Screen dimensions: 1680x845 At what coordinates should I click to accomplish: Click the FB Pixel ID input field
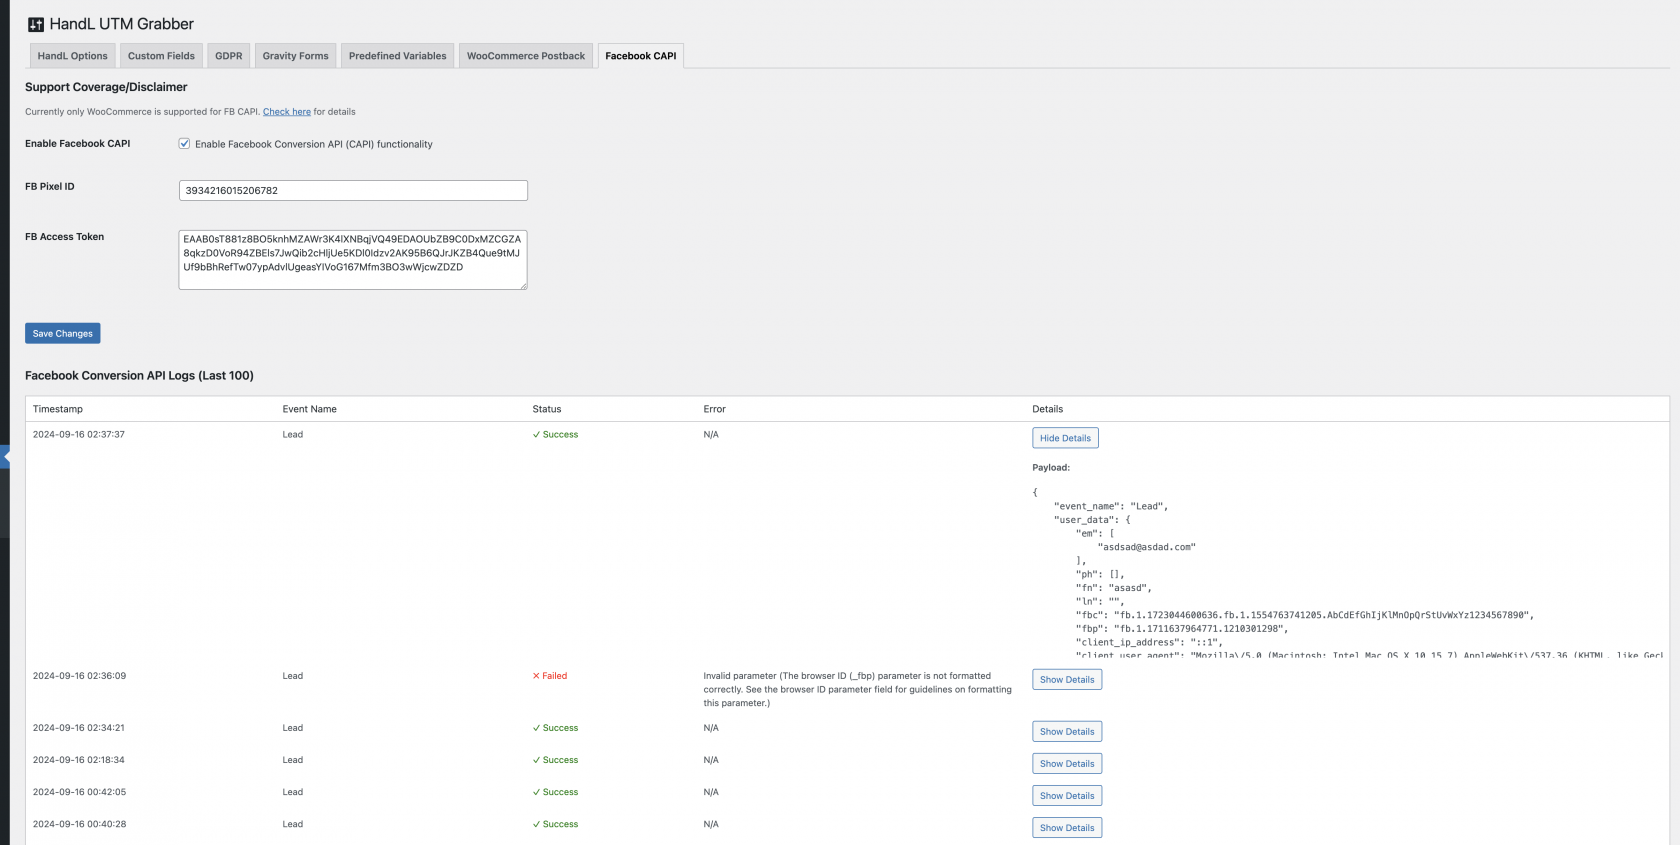[x=353, y=190]
